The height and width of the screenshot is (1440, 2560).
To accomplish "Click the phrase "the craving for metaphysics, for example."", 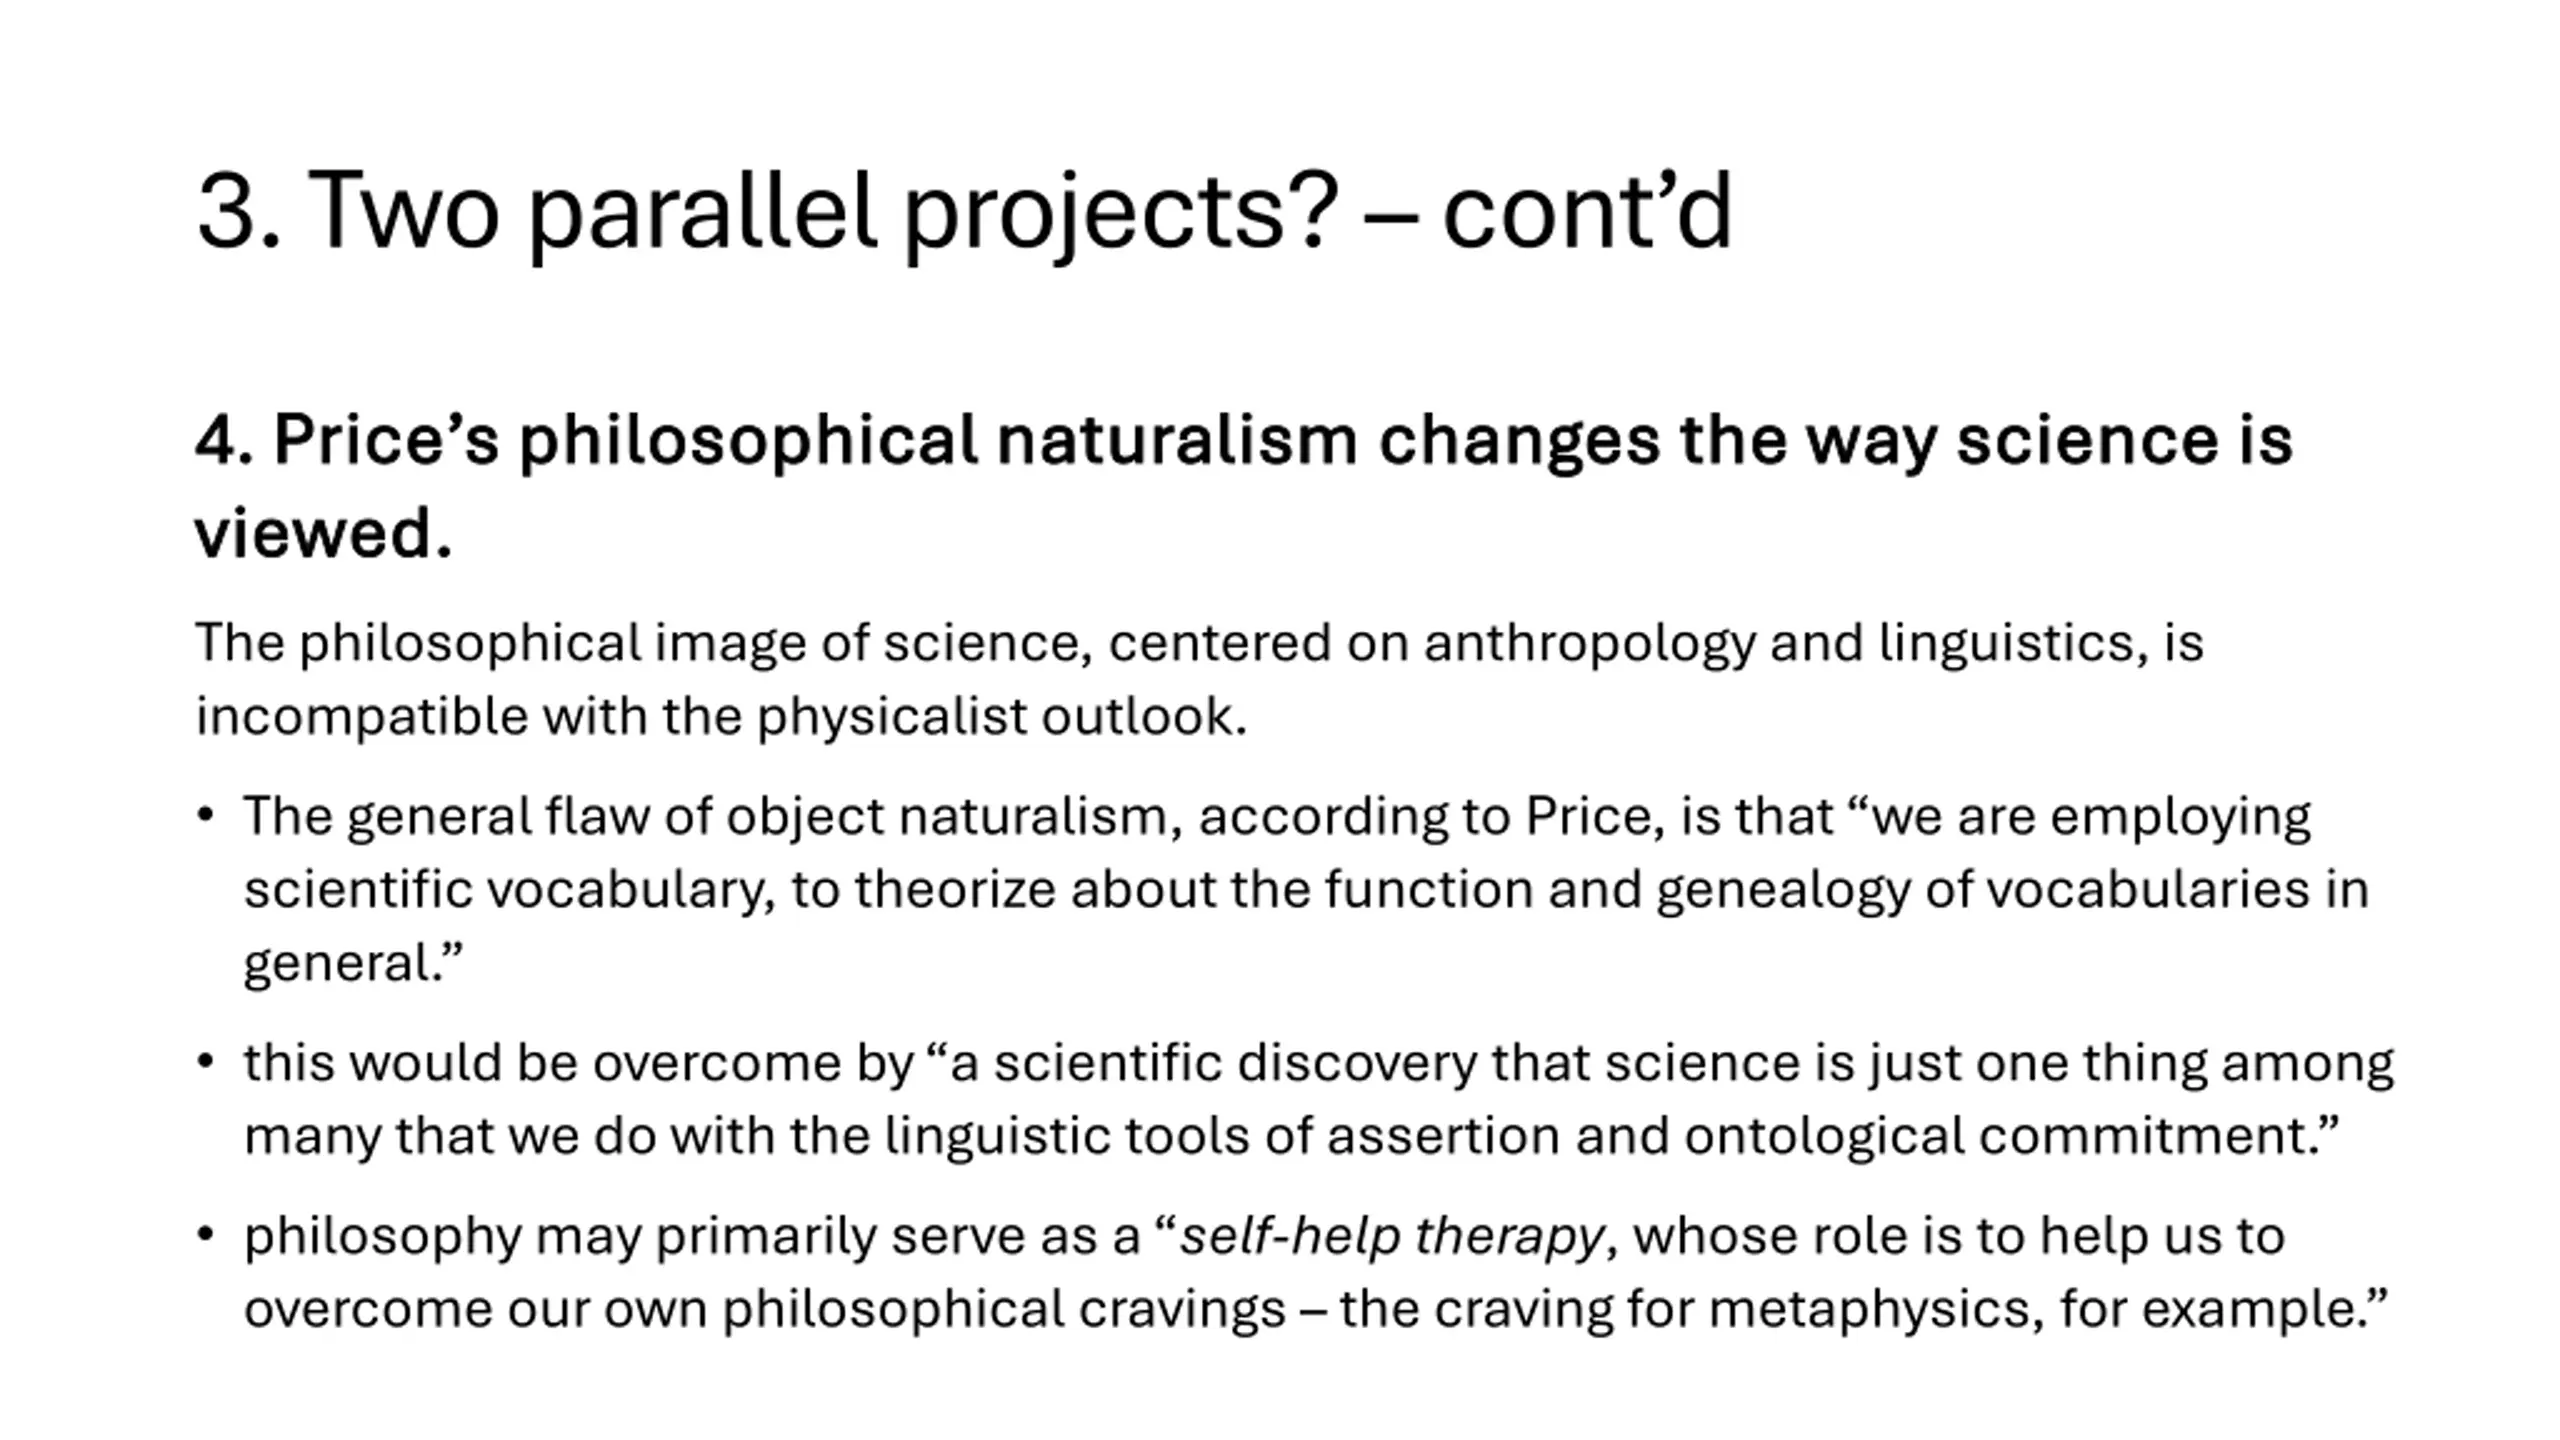I will 1863,1309.
